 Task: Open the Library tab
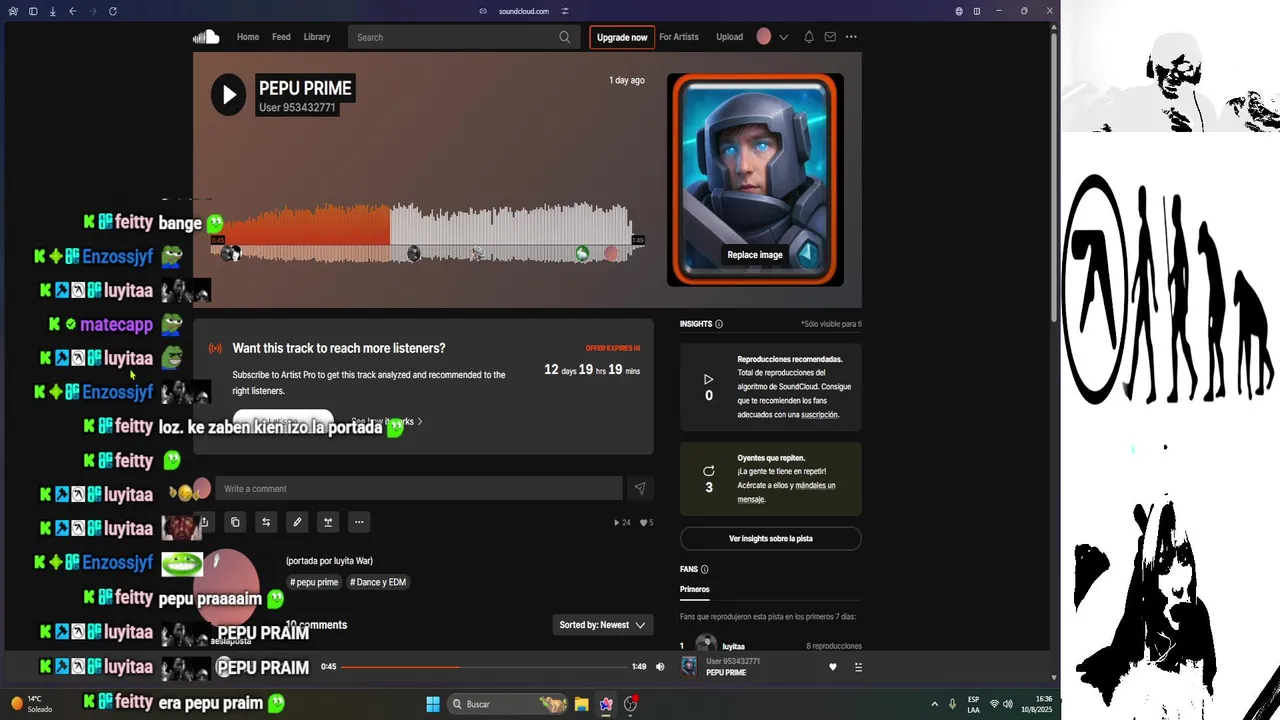tap(317, 37)
